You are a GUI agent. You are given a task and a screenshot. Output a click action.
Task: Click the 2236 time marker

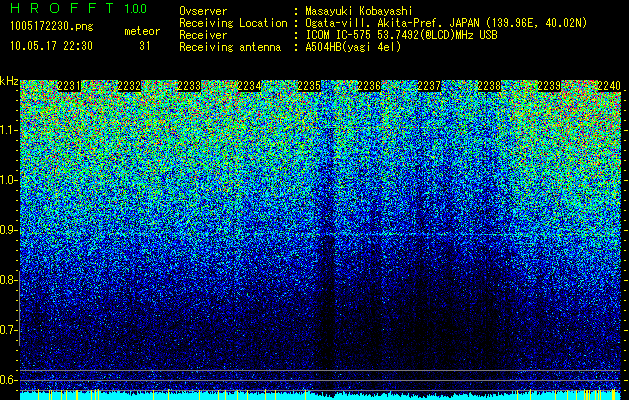coord(369,86)
